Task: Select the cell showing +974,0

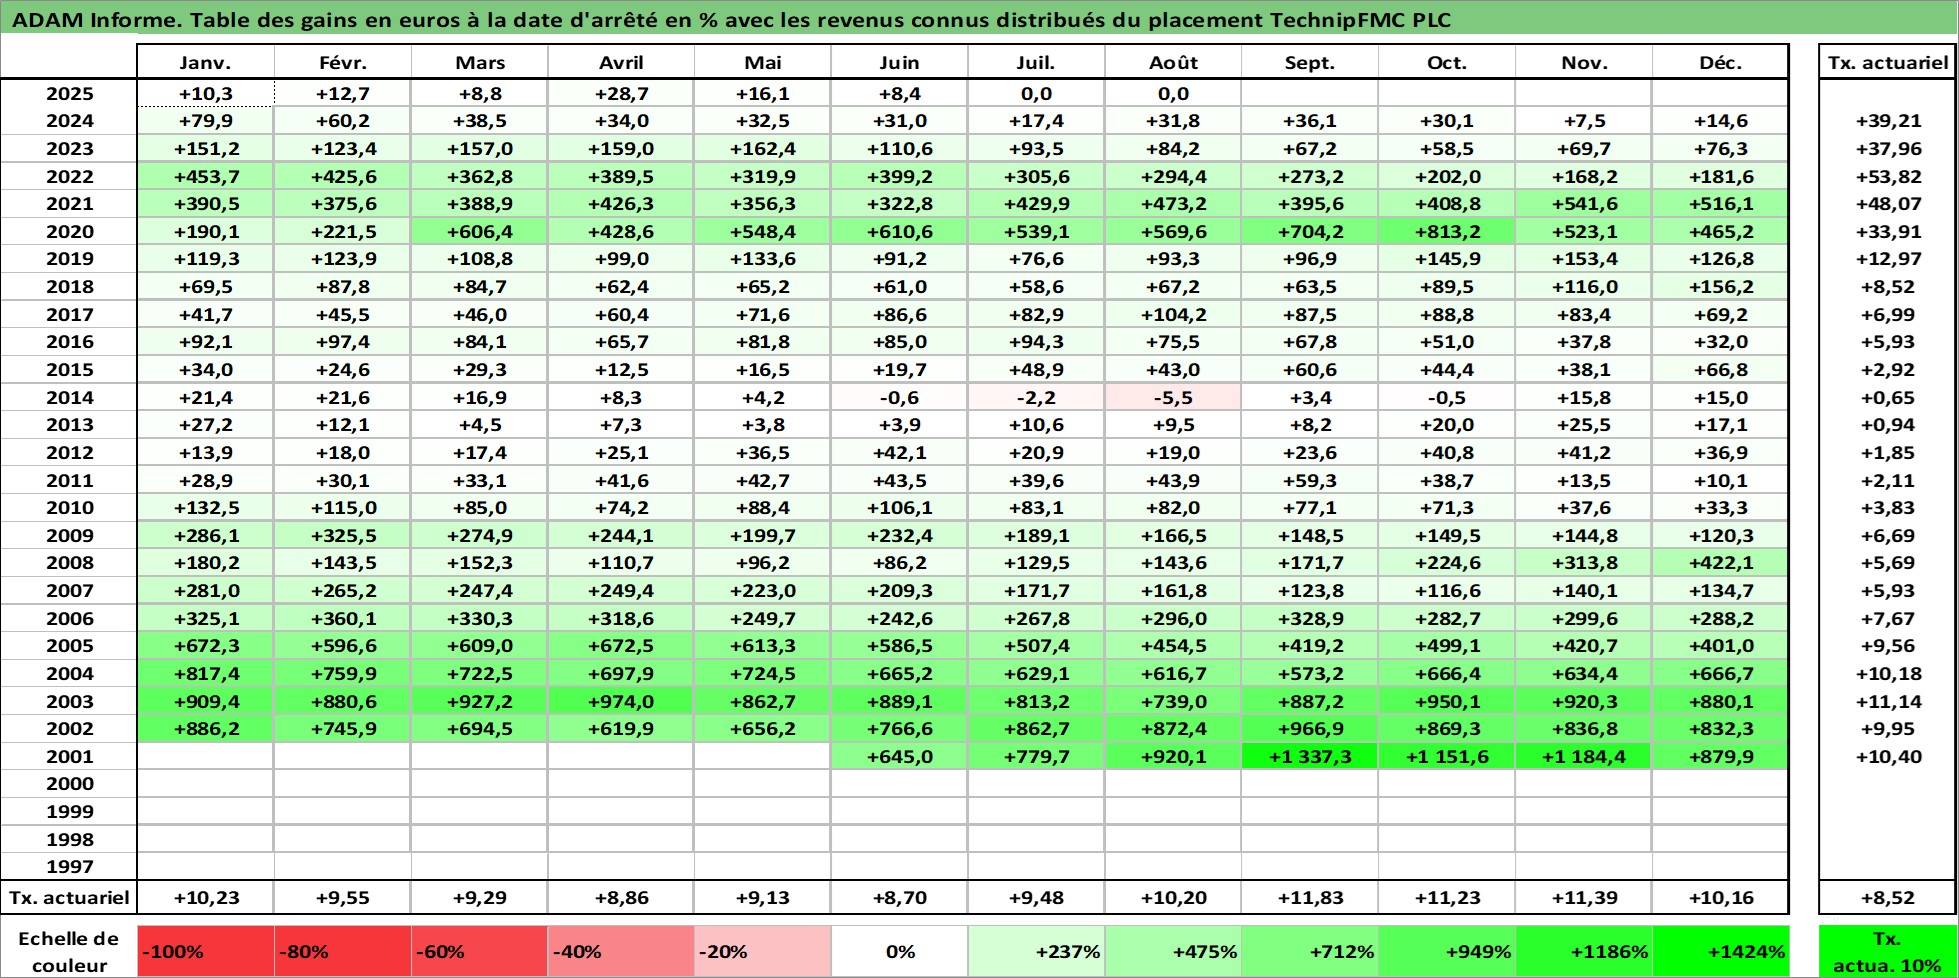Action: (x=621, y=701)
